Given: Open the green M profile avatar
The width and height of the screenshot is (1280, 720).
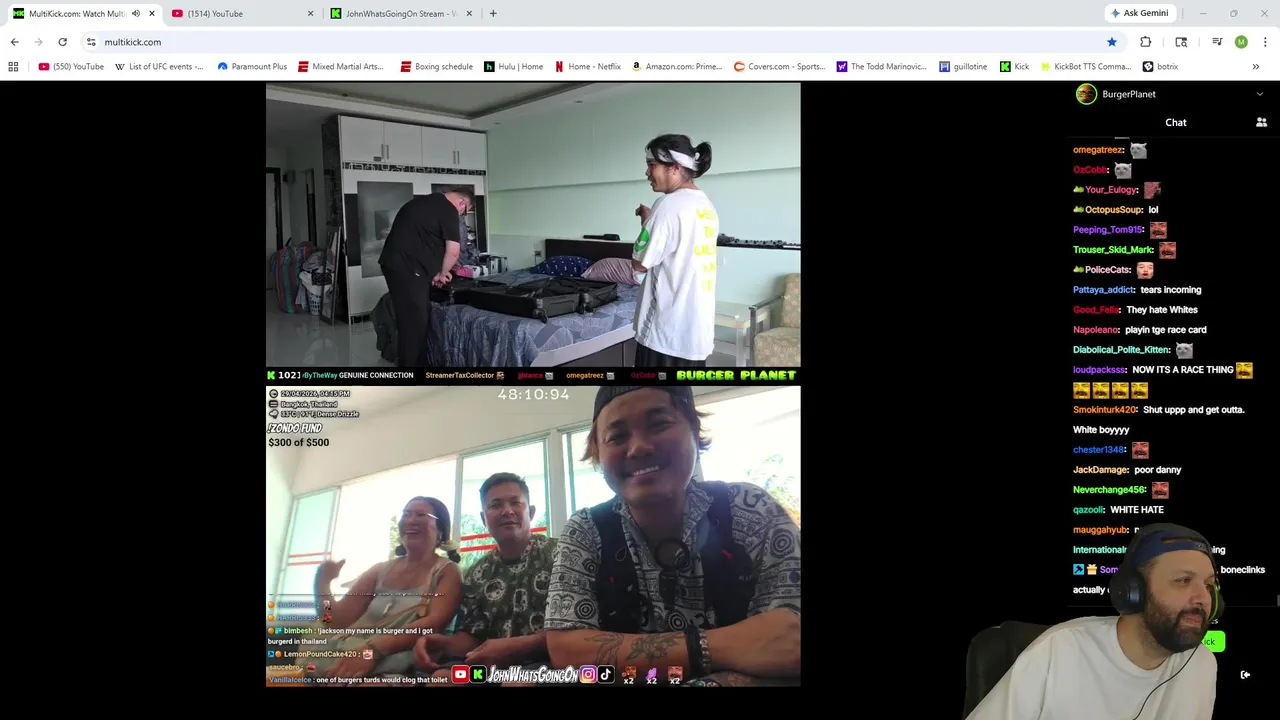Looking at the screenshot, I should click(x=1241, y=42).
